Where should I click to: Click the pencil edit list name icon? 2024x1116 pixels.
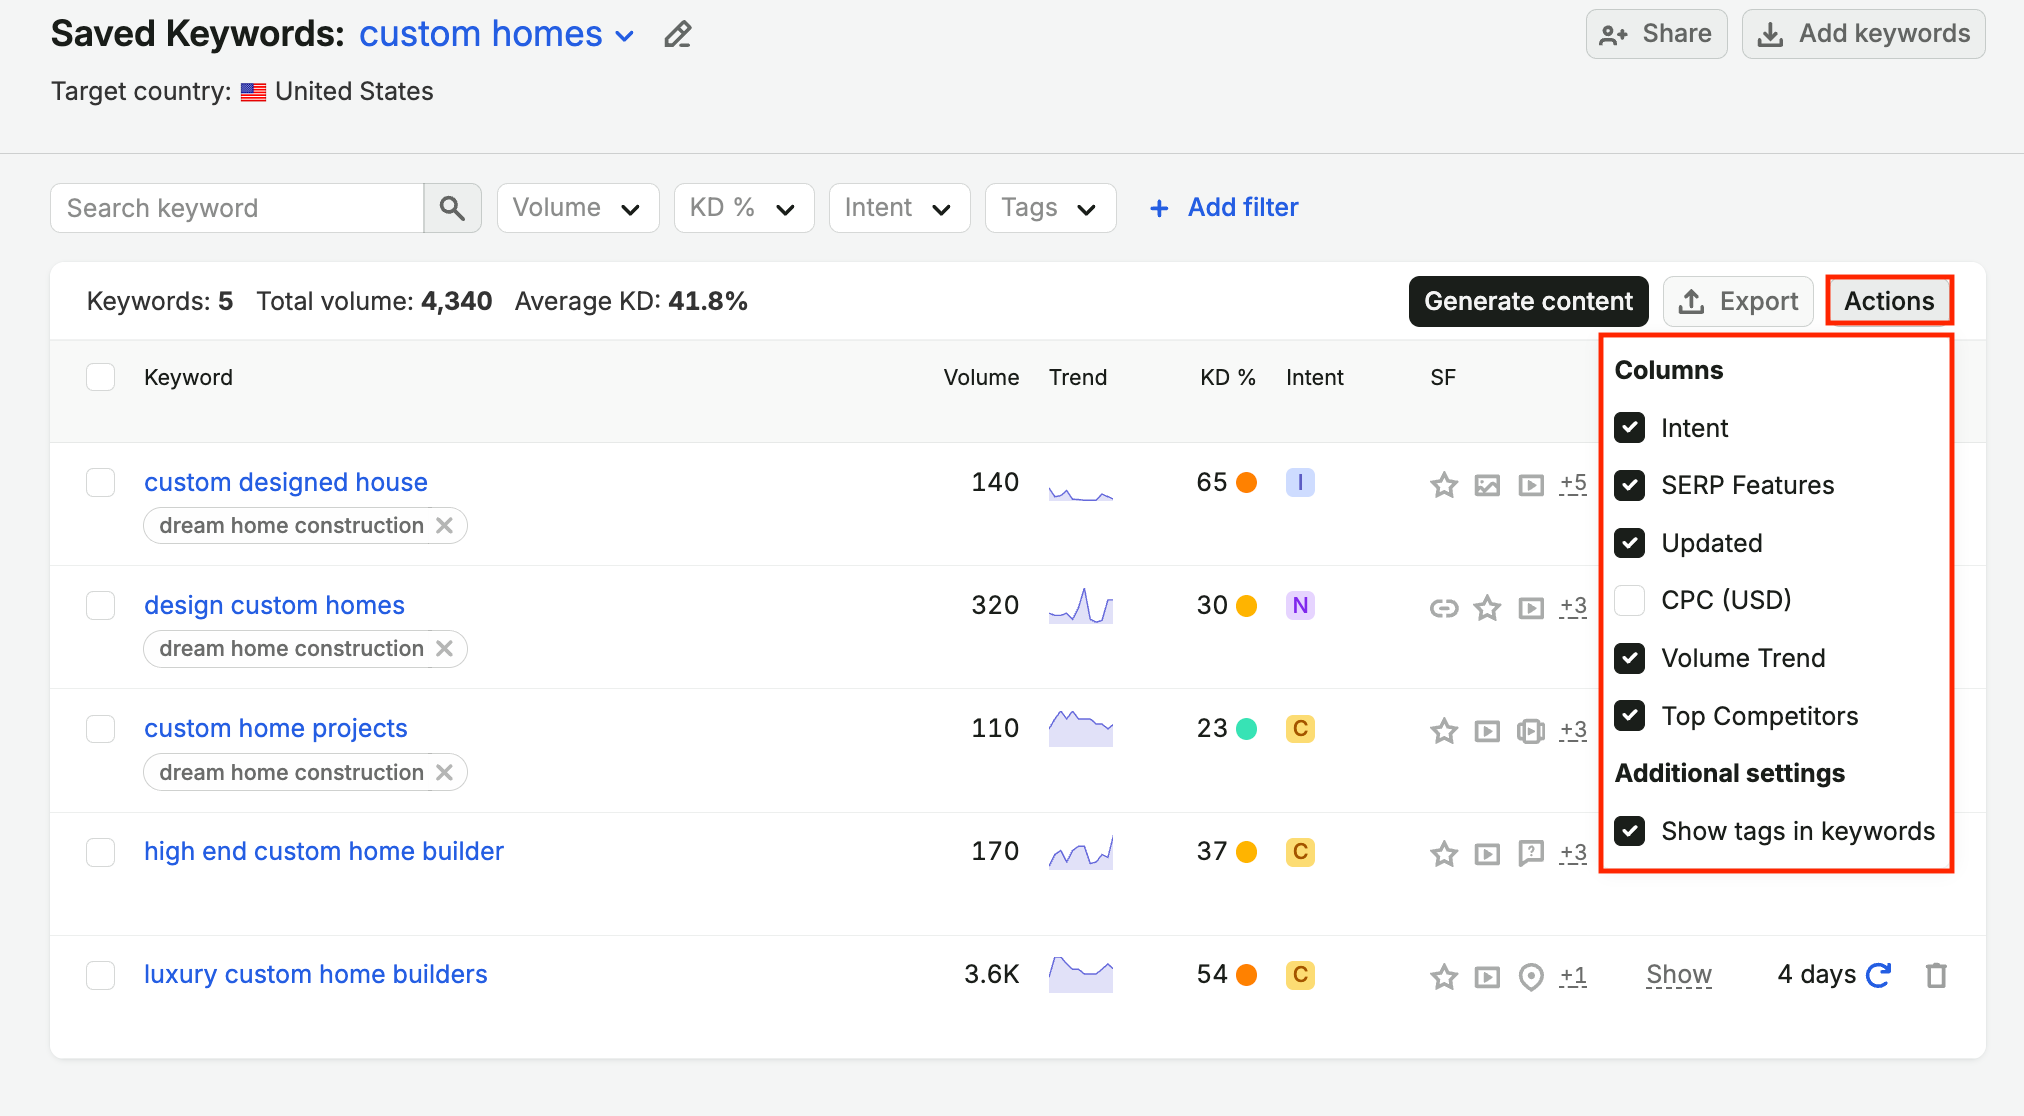(678, 34)
